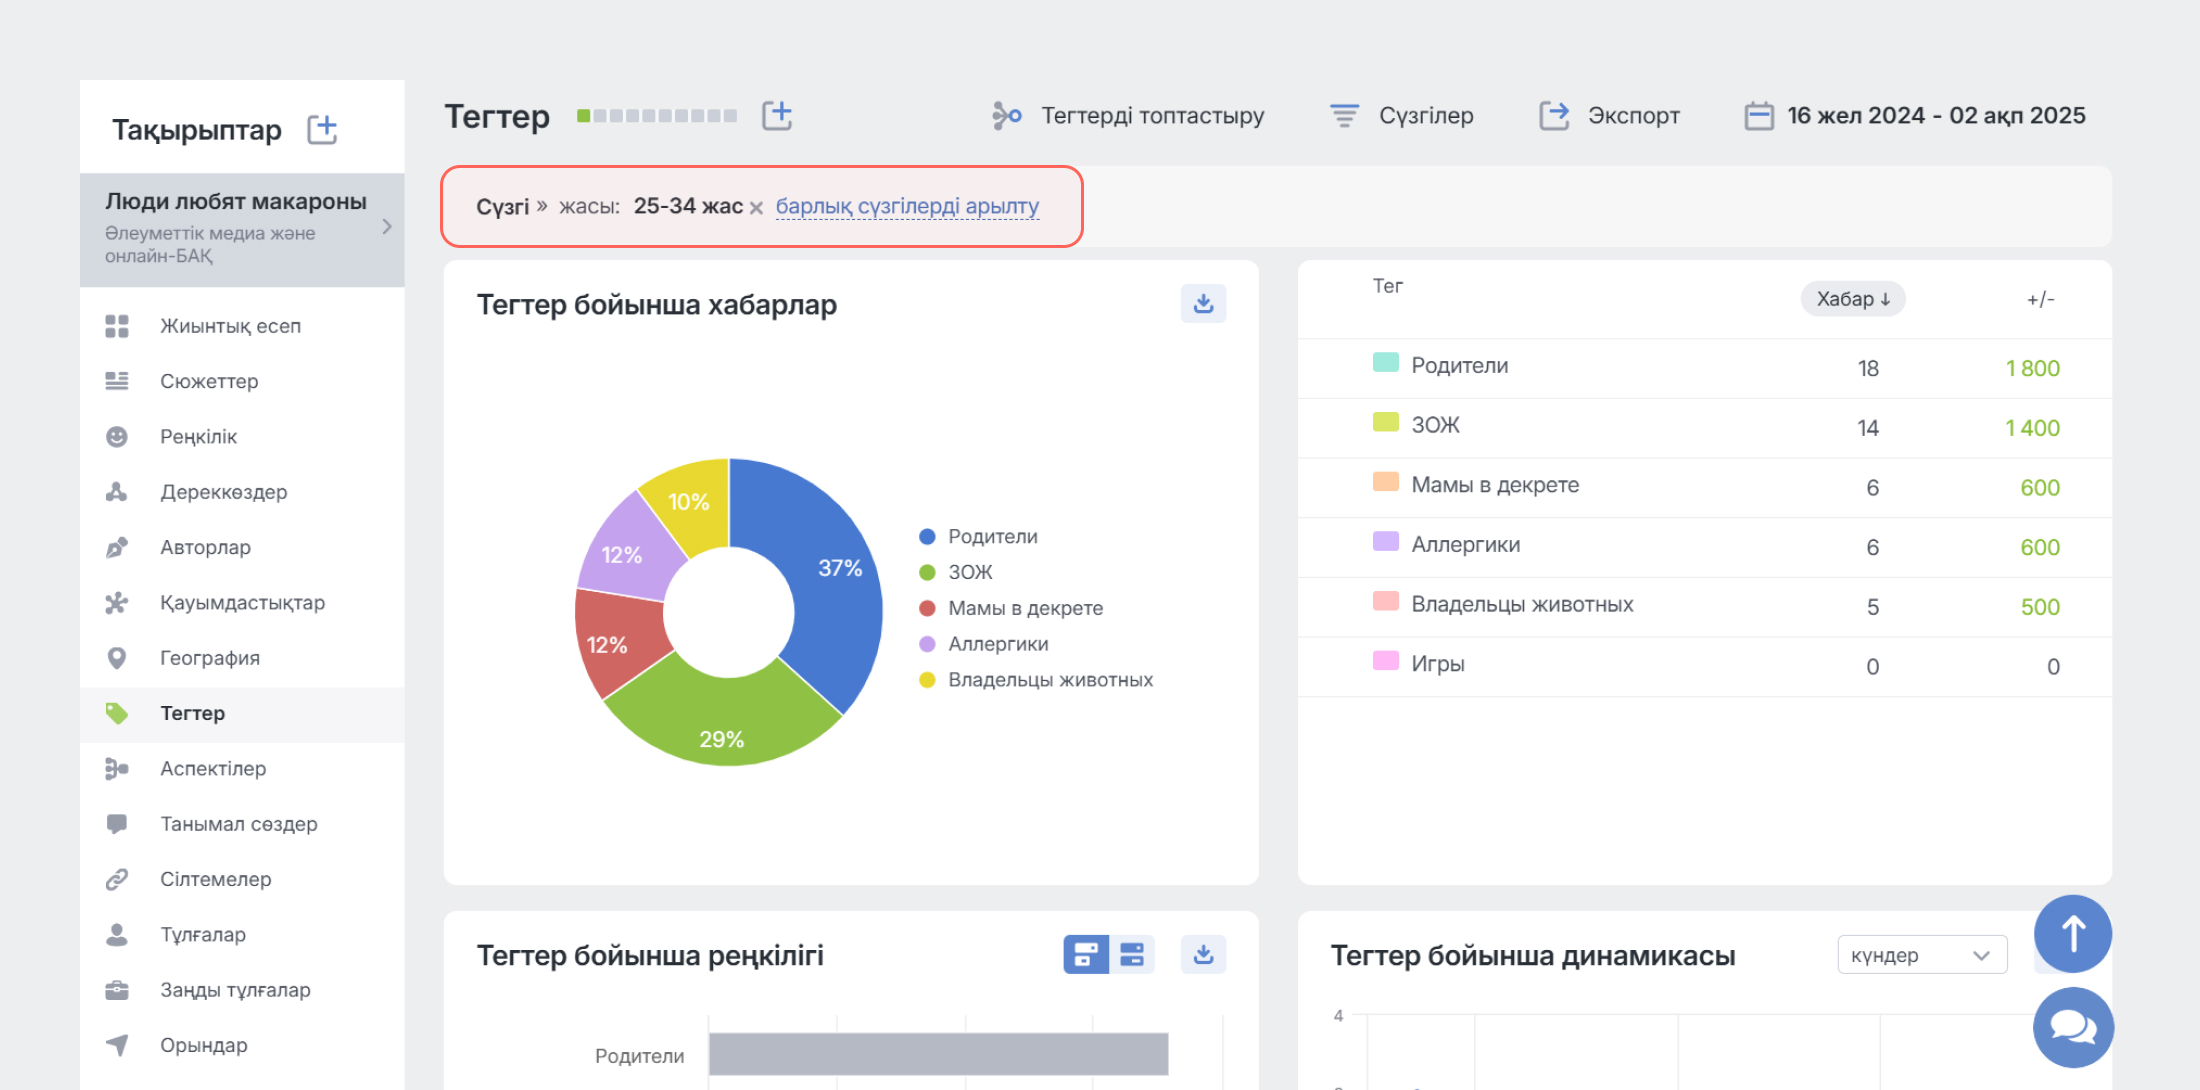2200x1090 pixels.
Task: Click the Аспектілер sidebar icon
Action: tap(117, 768)
